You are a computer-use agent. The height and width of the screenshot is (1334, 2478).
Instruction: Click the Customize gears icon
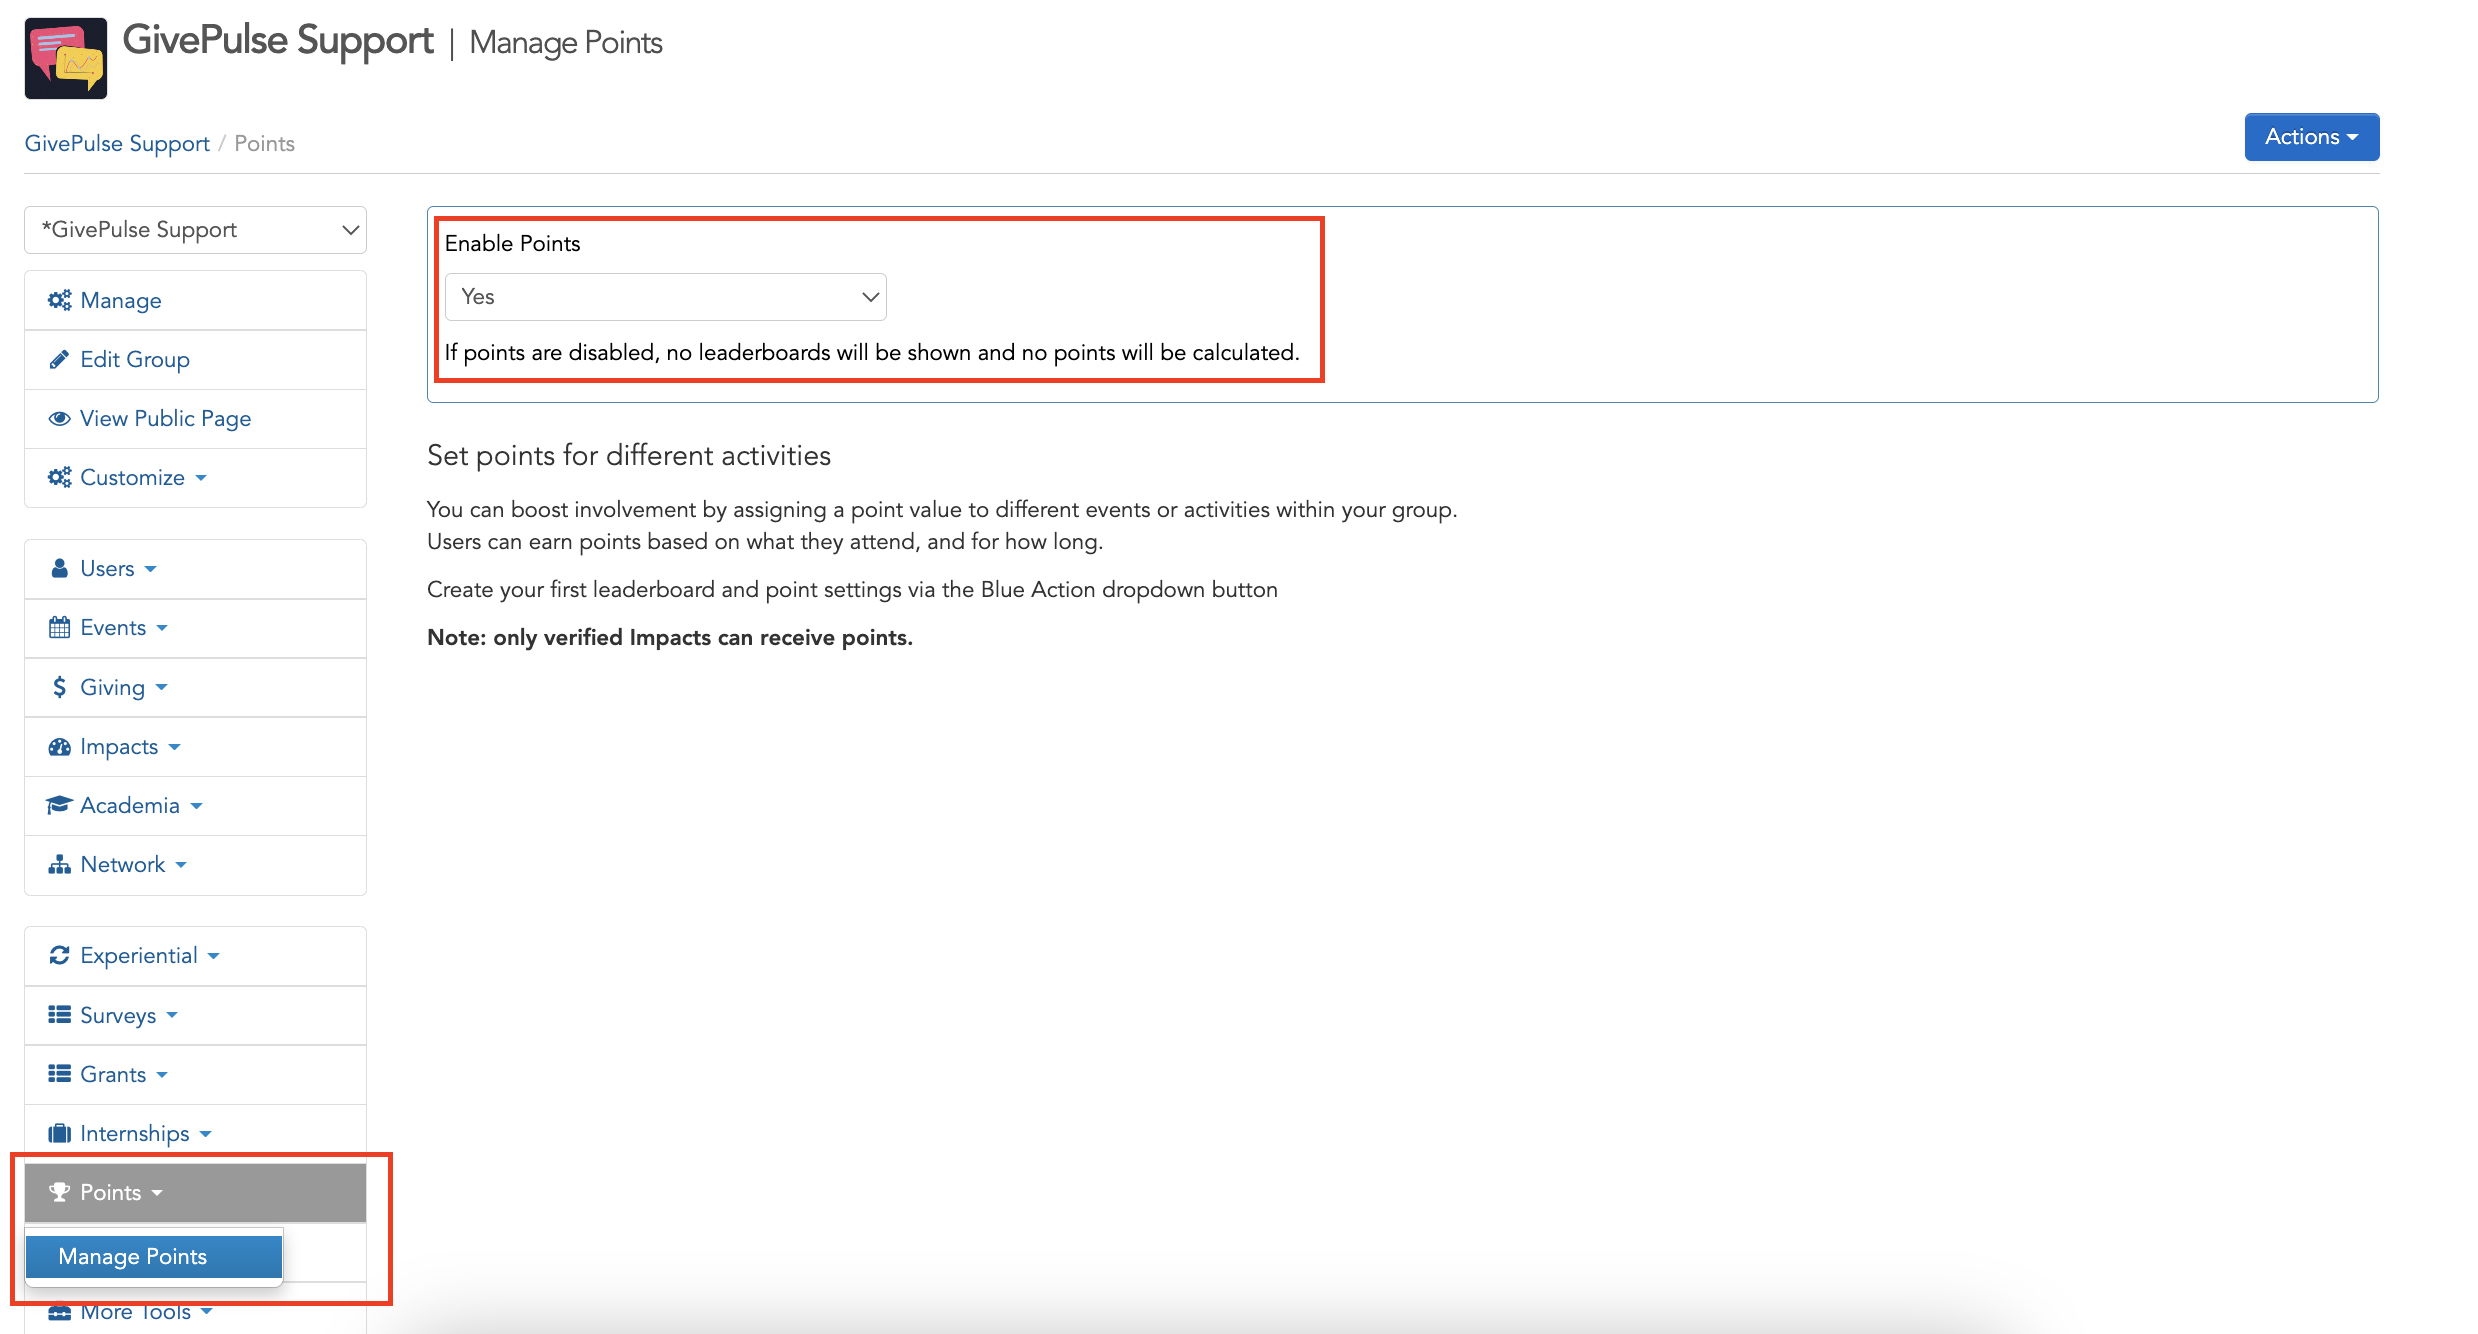coord(60,477)
